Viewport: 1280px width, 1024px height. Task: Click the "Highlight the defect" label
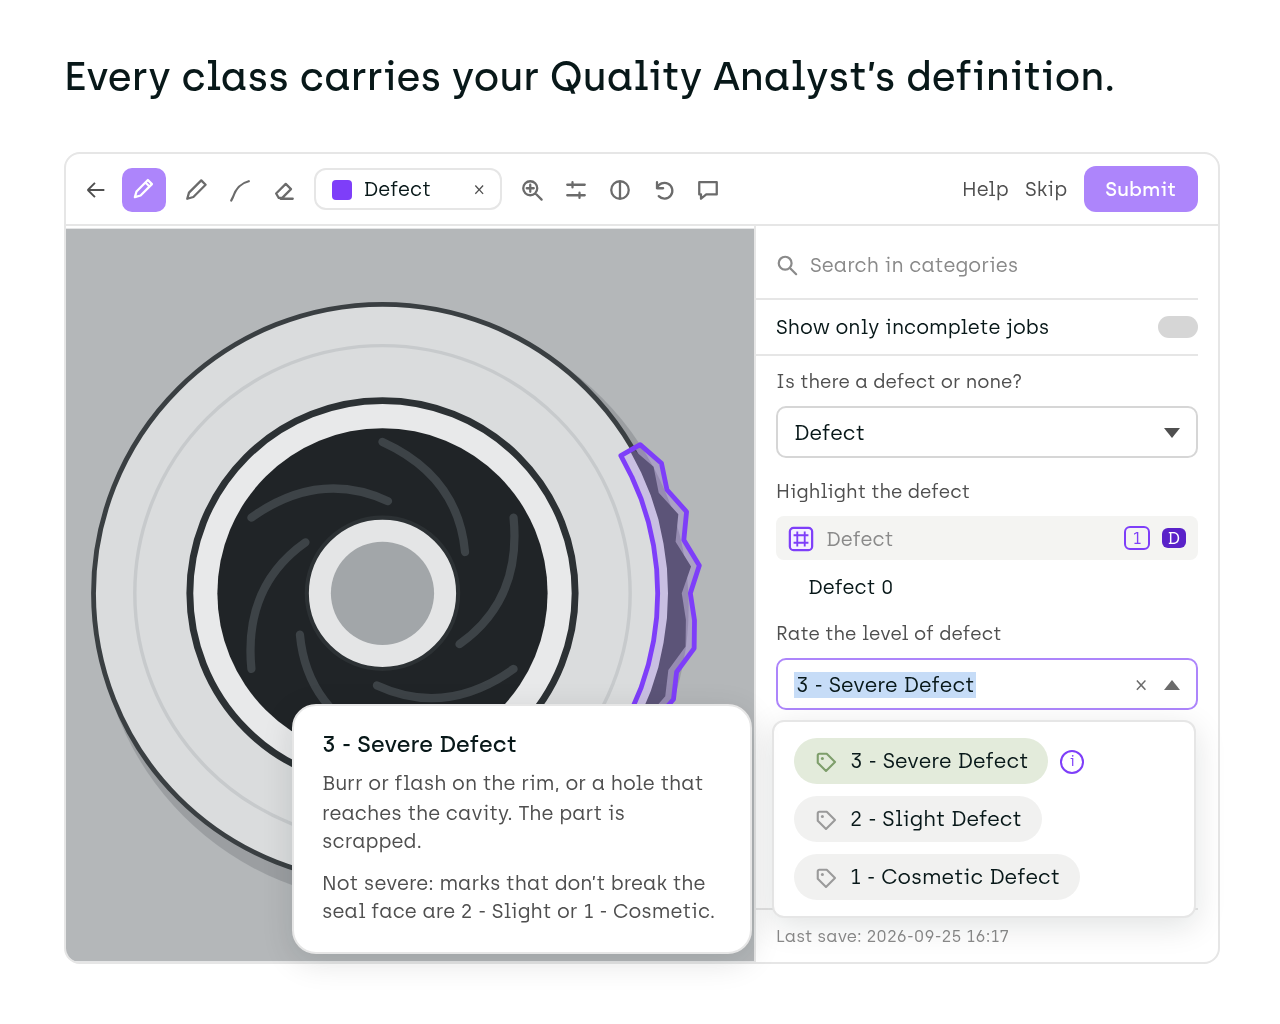click(x=873, y=491)
